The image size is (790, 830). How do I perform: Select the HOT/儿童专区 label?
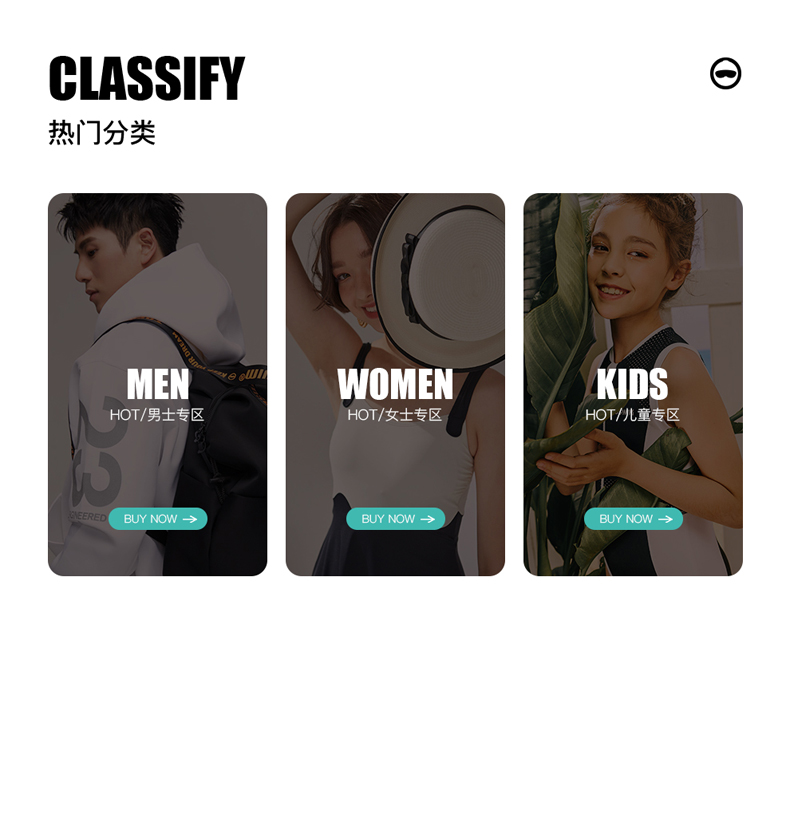coord(632,414)
